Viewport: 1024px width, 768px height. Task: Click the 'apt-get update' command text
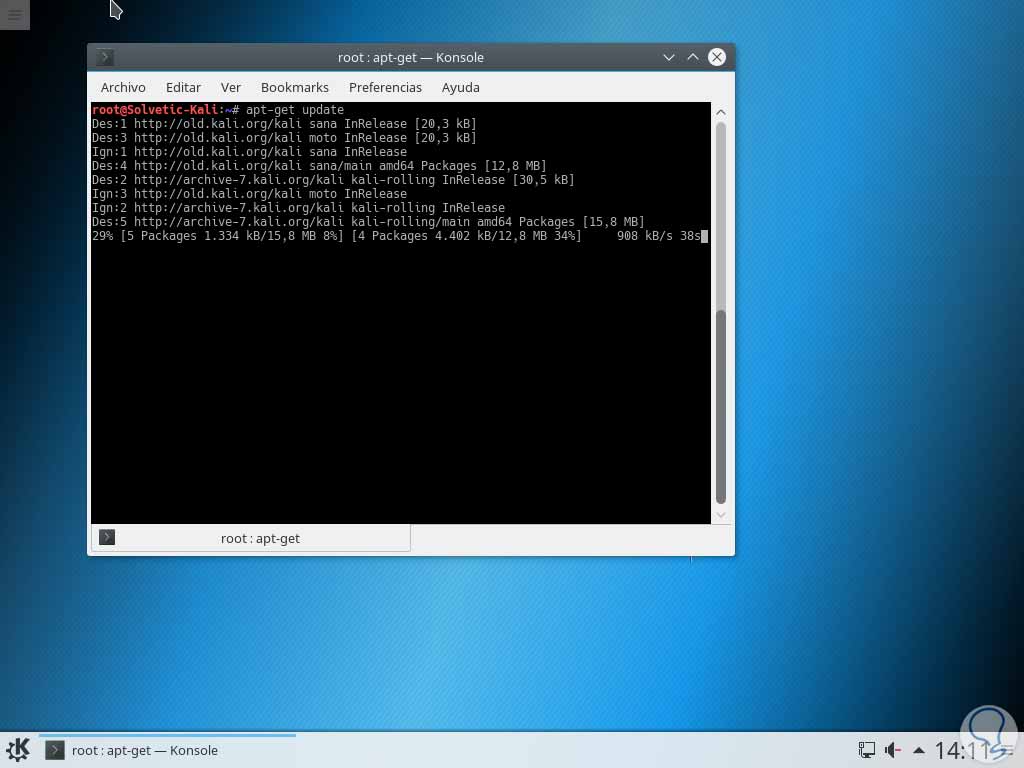295,110
